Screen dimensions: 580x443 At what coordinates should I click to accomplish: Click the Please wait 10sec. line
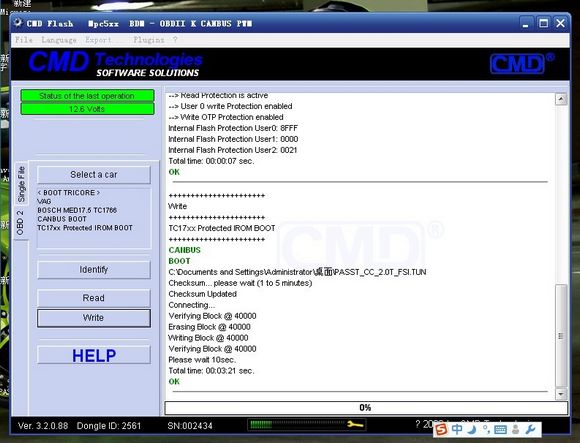click(x=202, y=360)
